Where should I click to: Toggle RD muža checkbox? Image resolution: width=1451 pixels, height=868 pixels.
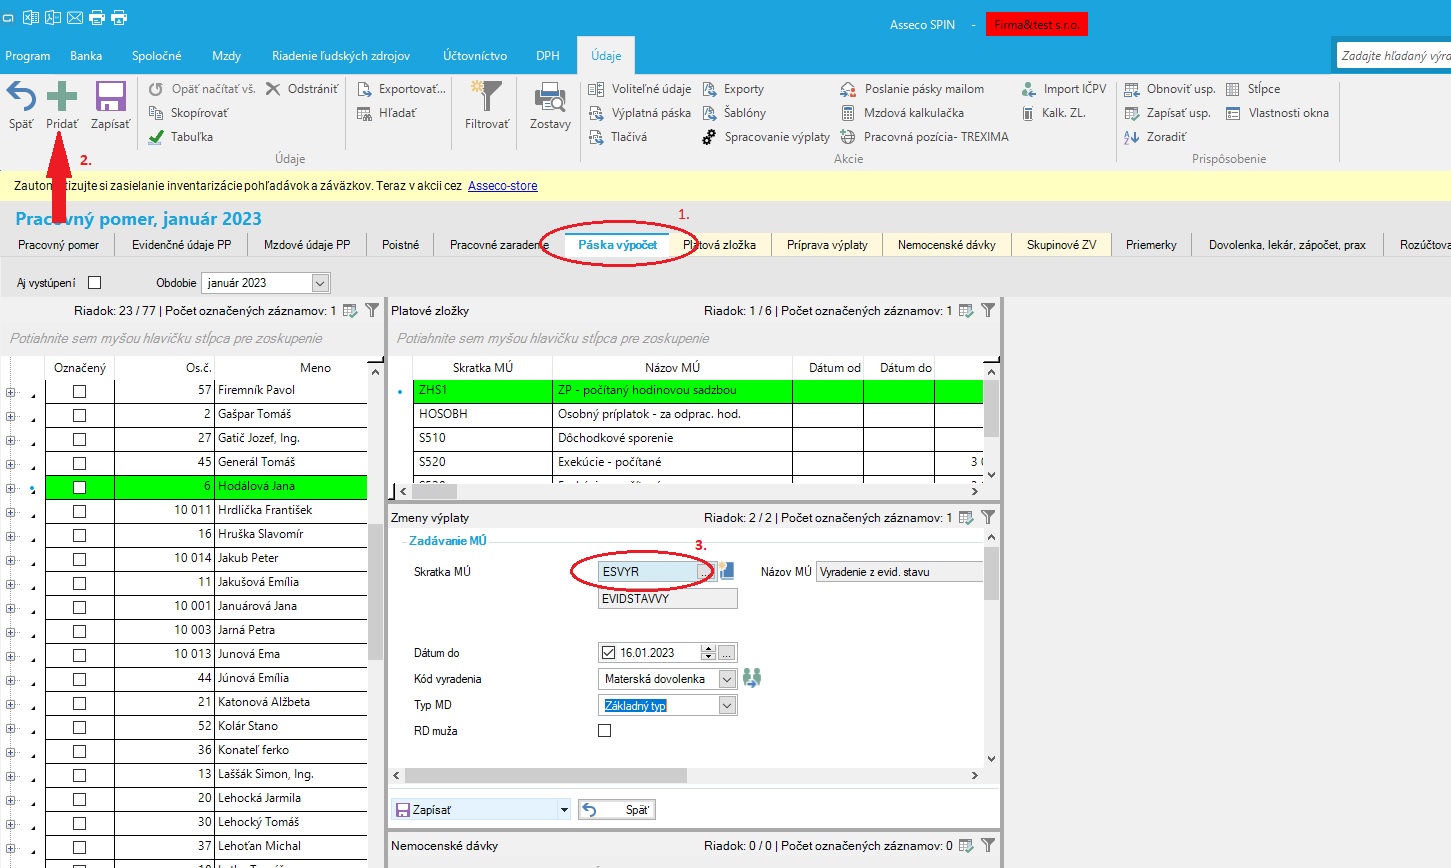click(604, 731)
